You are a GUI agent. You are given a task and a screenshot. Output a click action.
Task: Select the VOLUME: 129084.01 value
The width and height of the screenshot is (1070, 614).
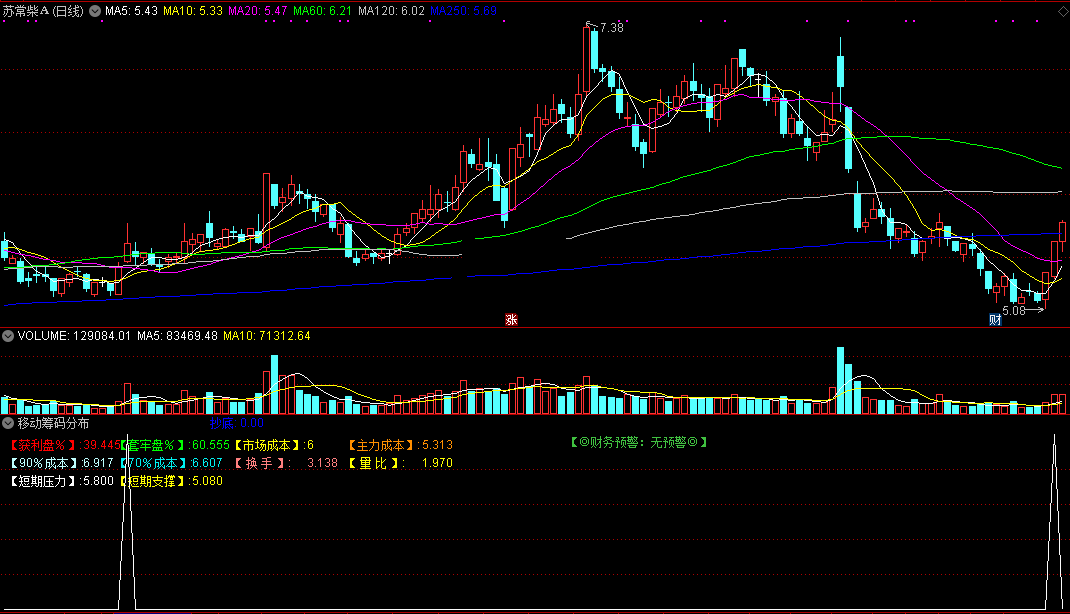pos(74,336)
